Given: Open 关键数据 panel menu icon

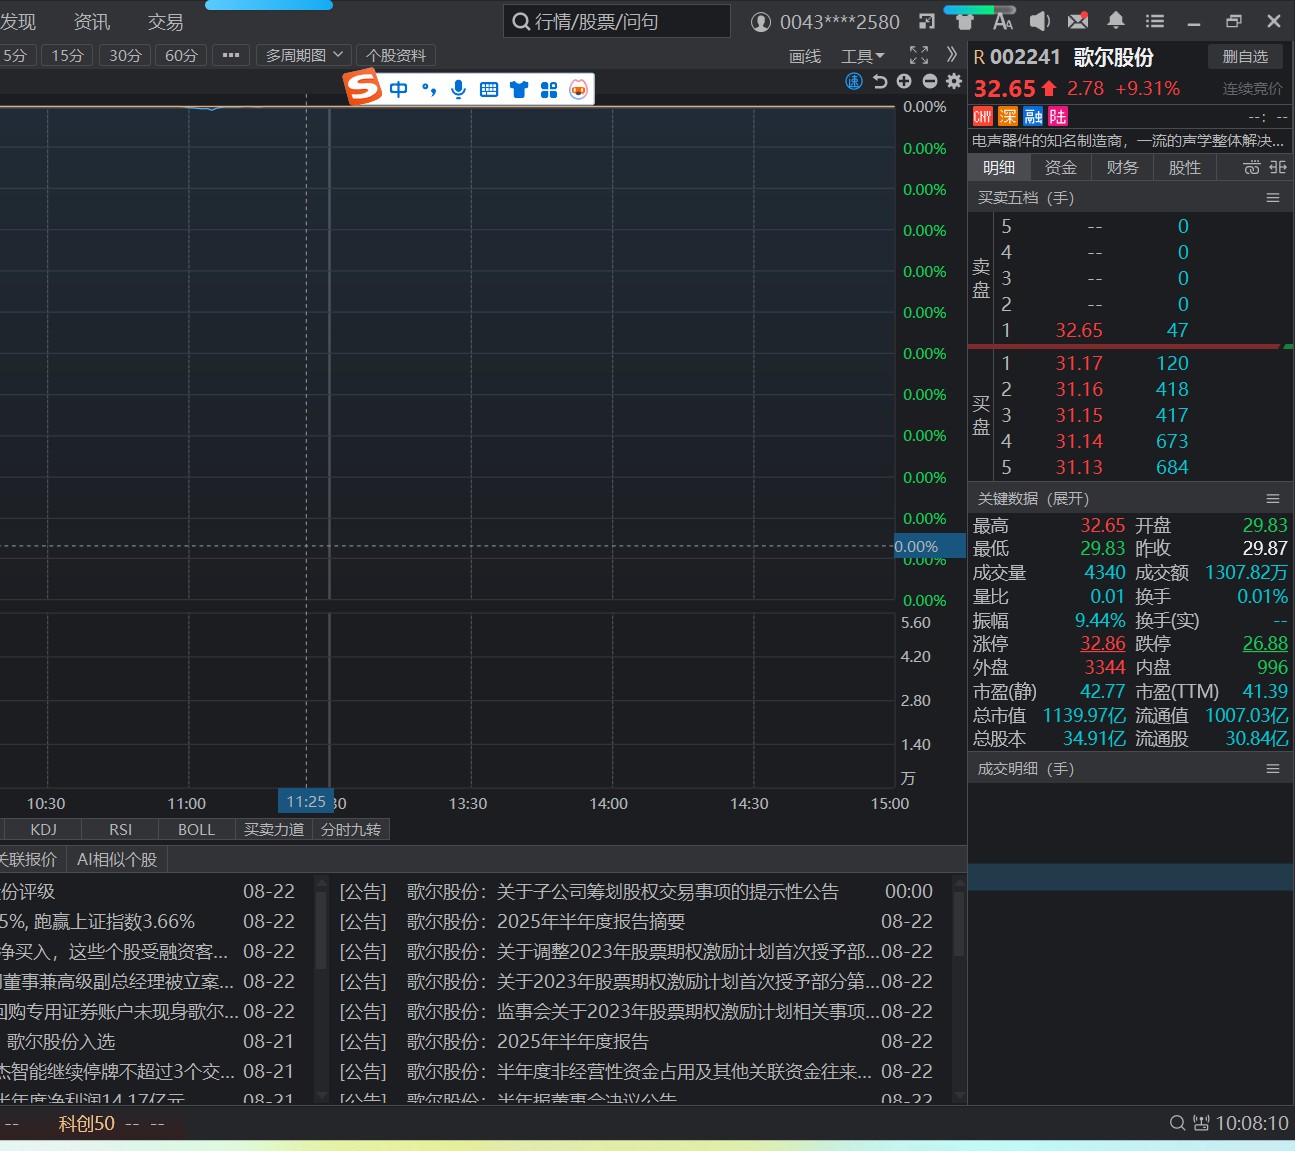Looking at the screenshot, I should click(1273, 498).
